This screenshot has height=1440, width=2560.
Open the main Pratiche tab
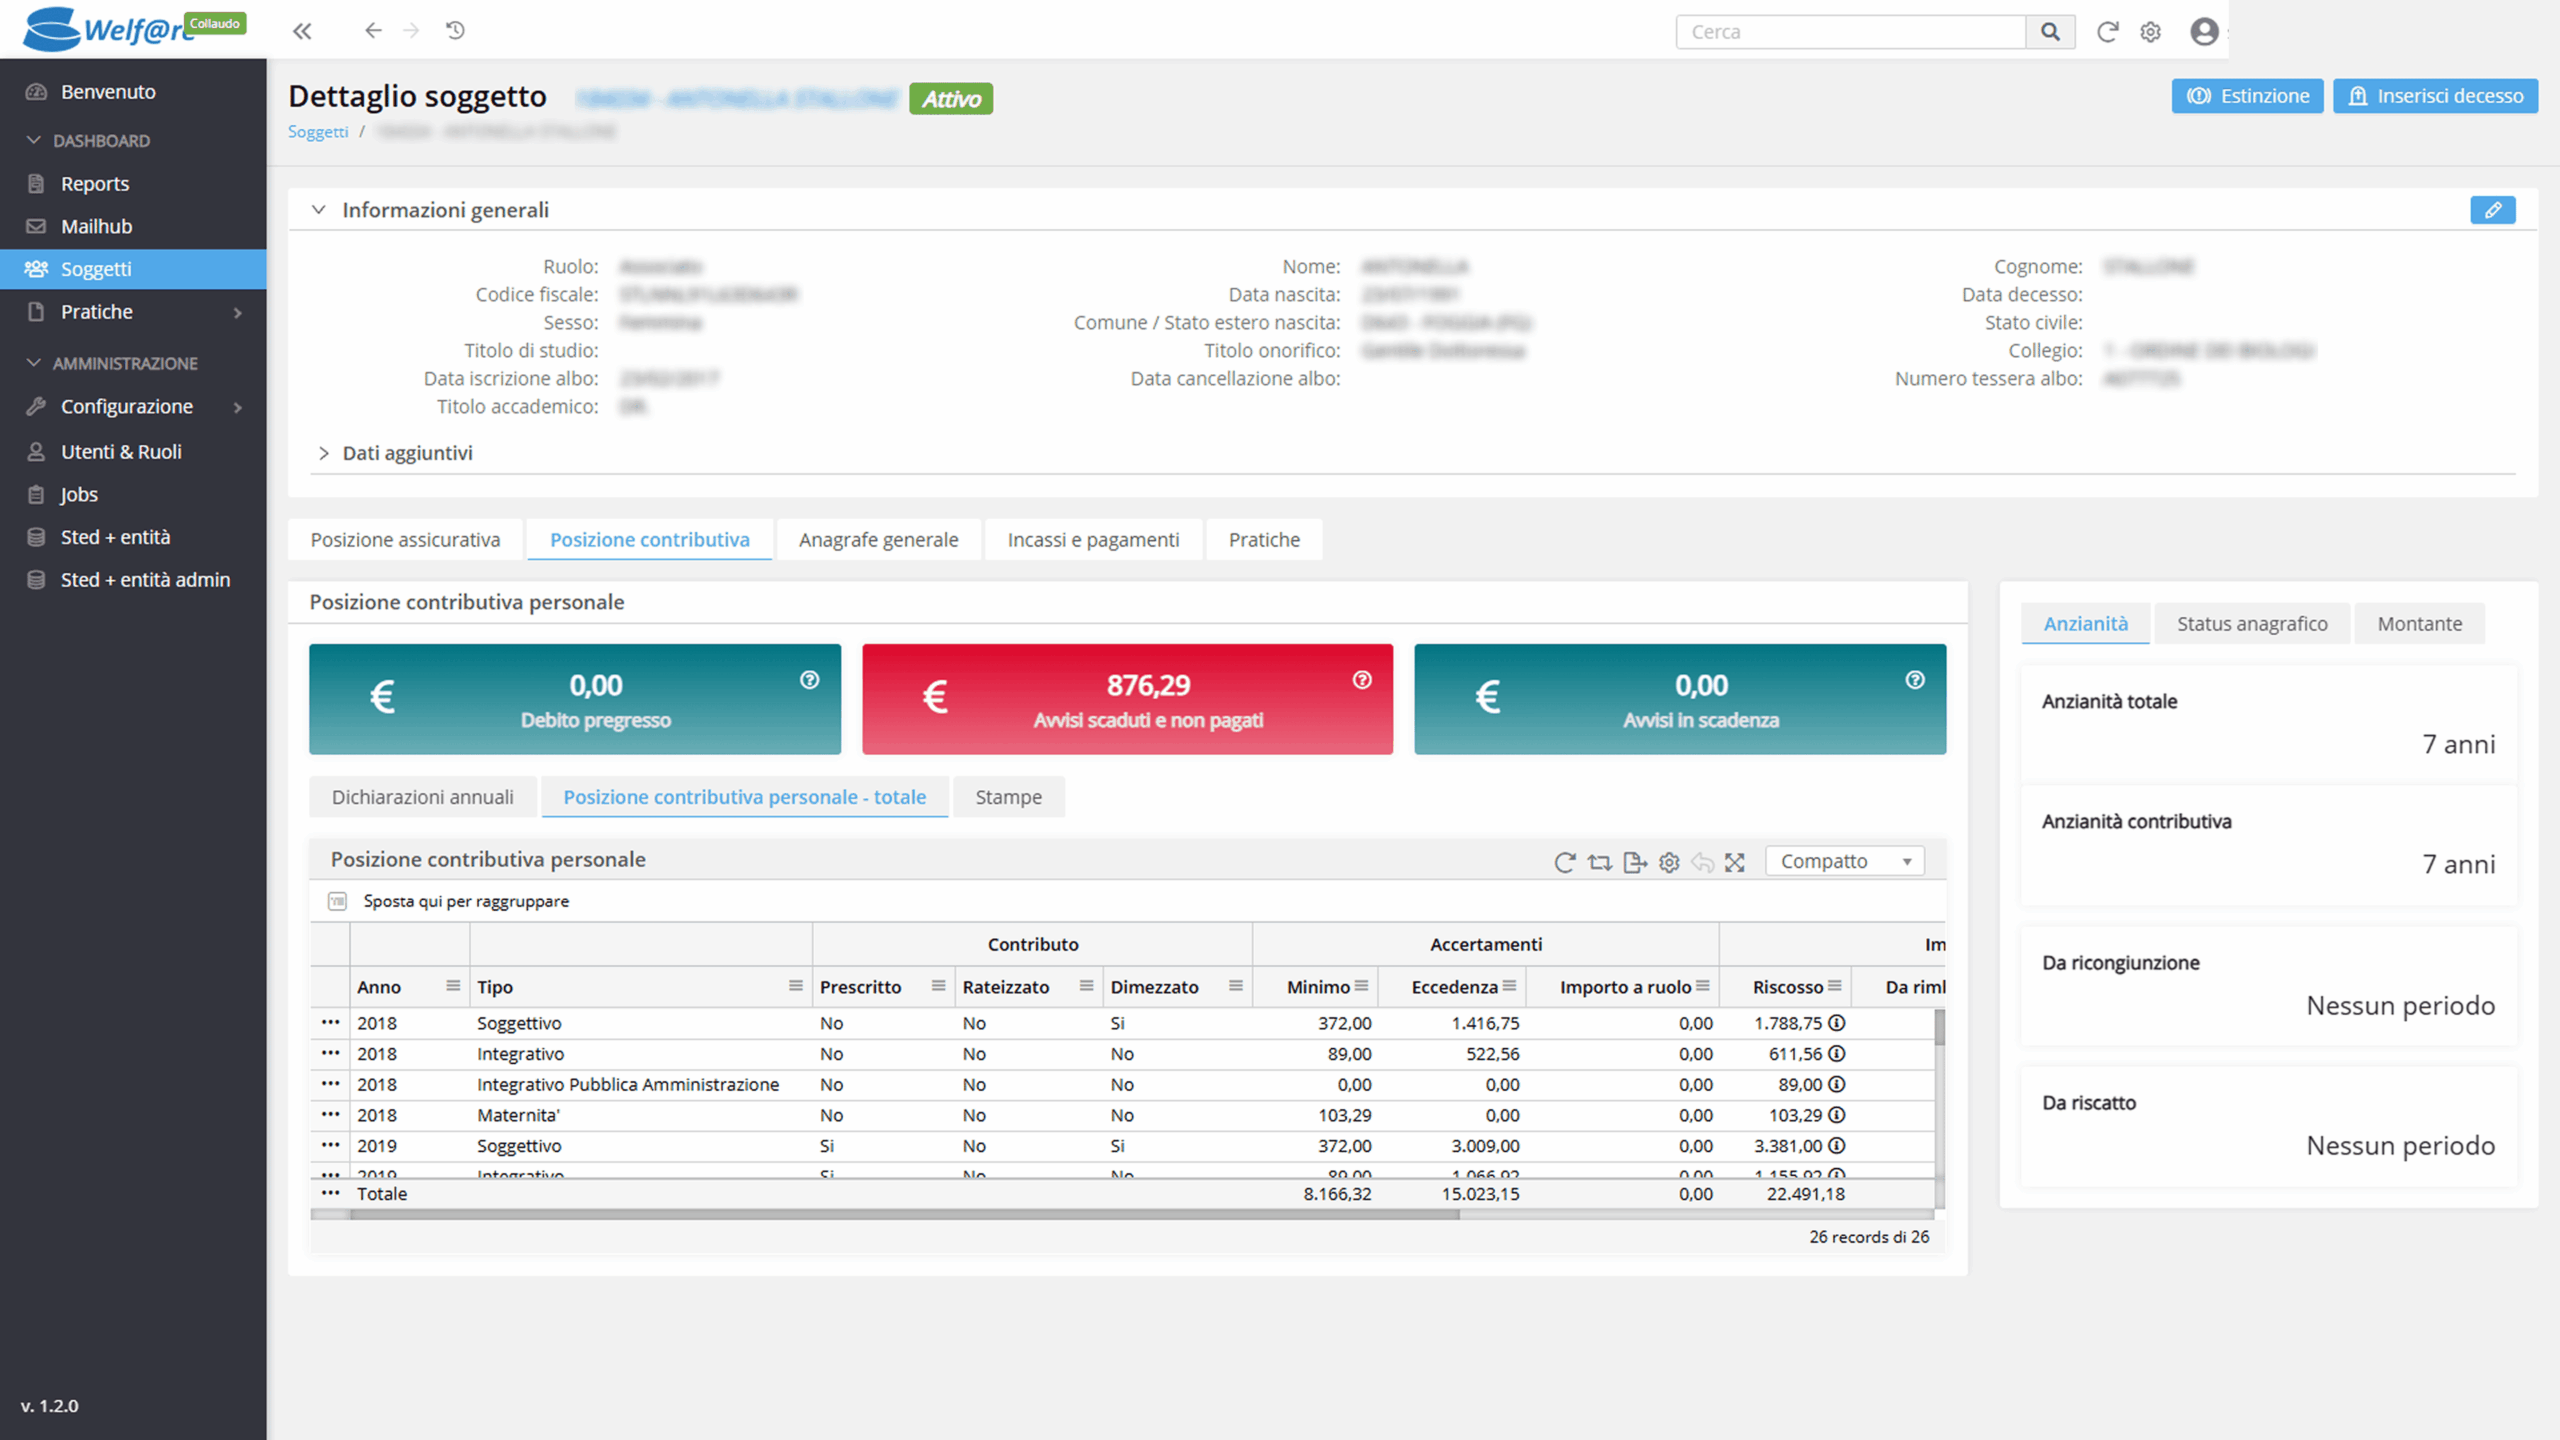coord(1264,540)
